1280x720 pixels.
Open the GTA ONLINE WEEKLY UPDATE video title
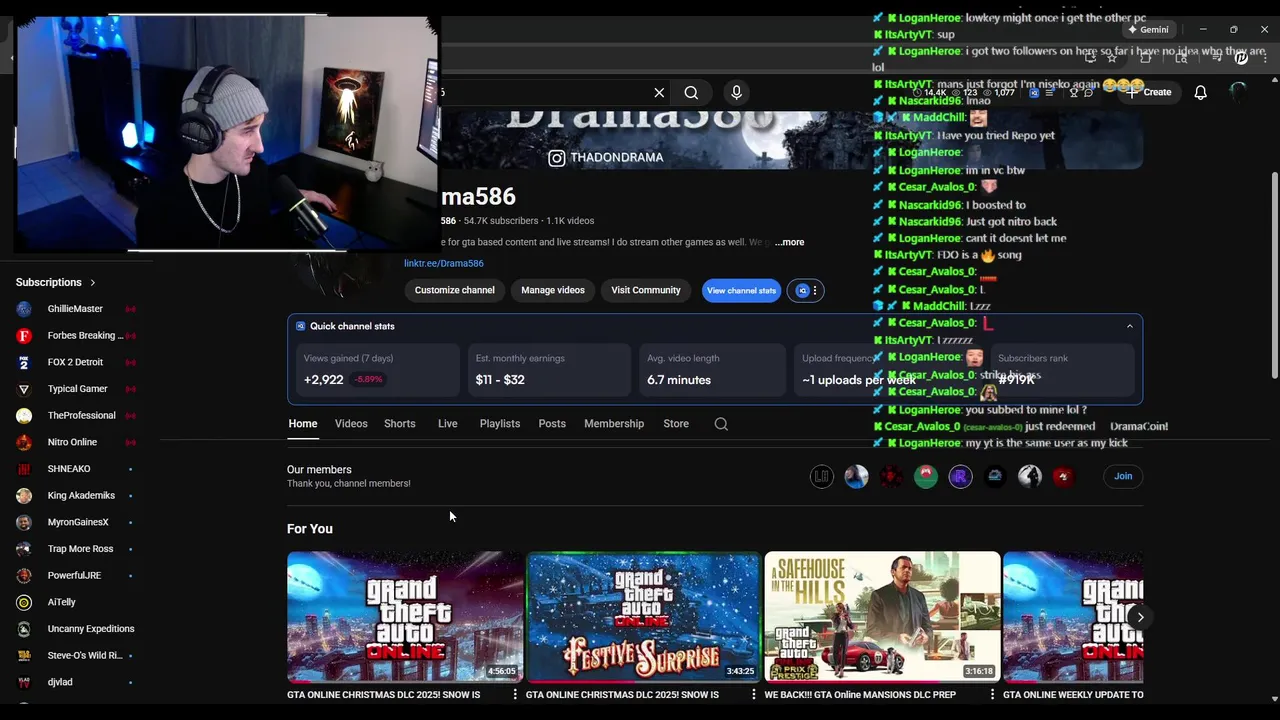tap(1073, 694)
